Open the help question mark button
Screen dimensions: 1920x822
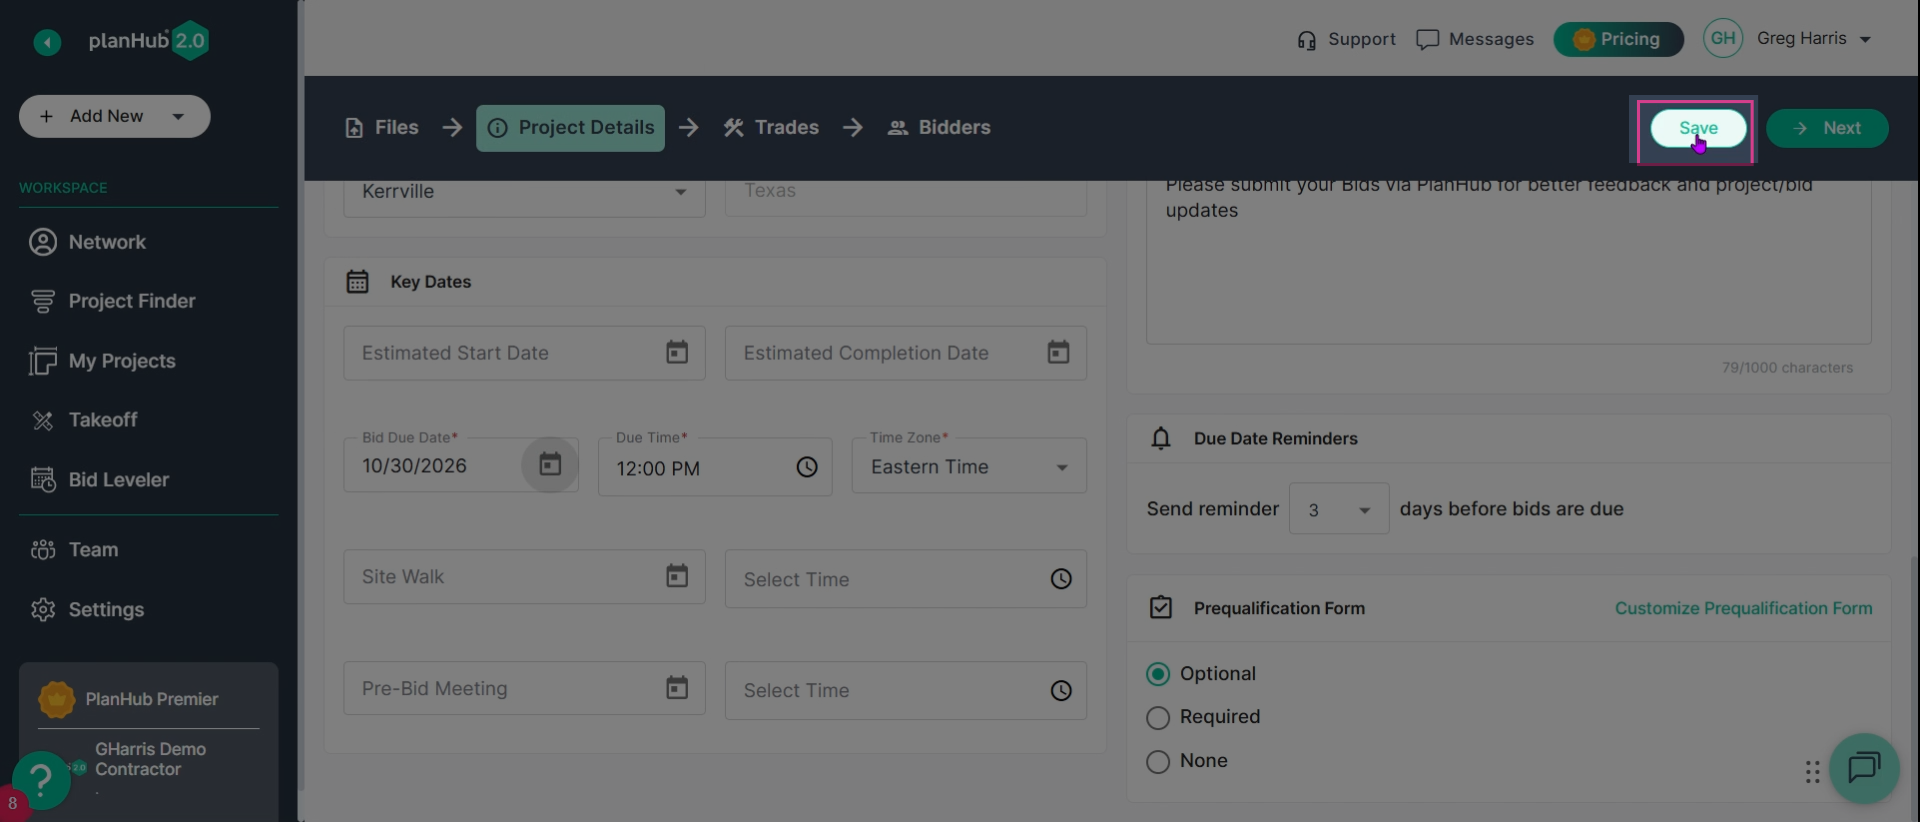[41, 780]
